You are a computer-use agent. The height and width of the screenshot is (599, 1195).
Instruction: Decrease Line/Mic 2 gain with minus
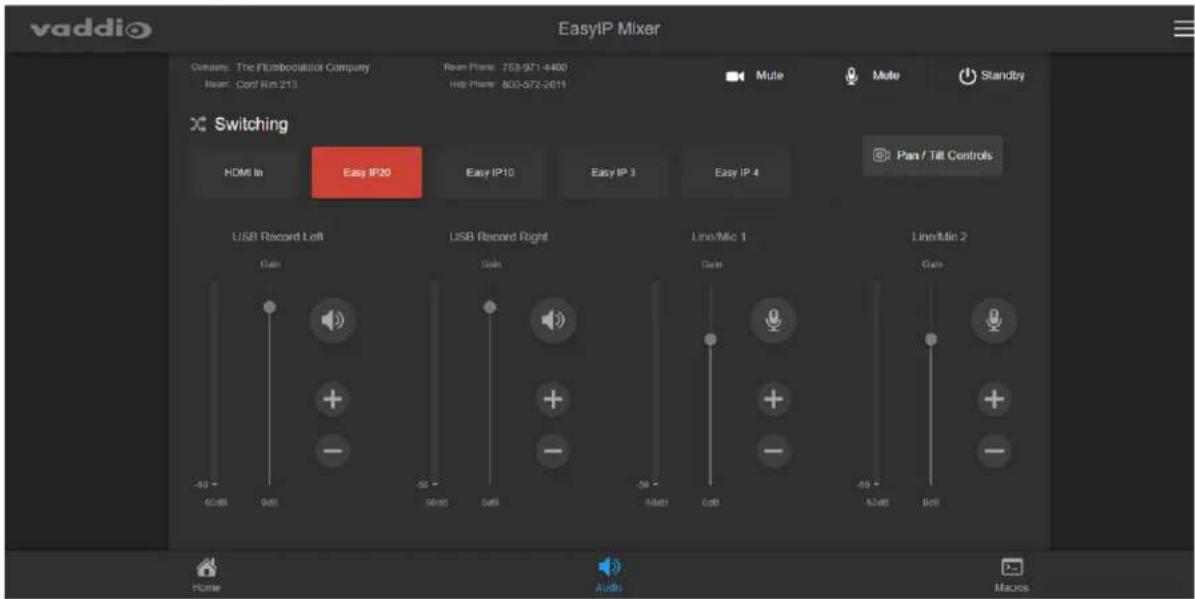[x=994, y=450]
